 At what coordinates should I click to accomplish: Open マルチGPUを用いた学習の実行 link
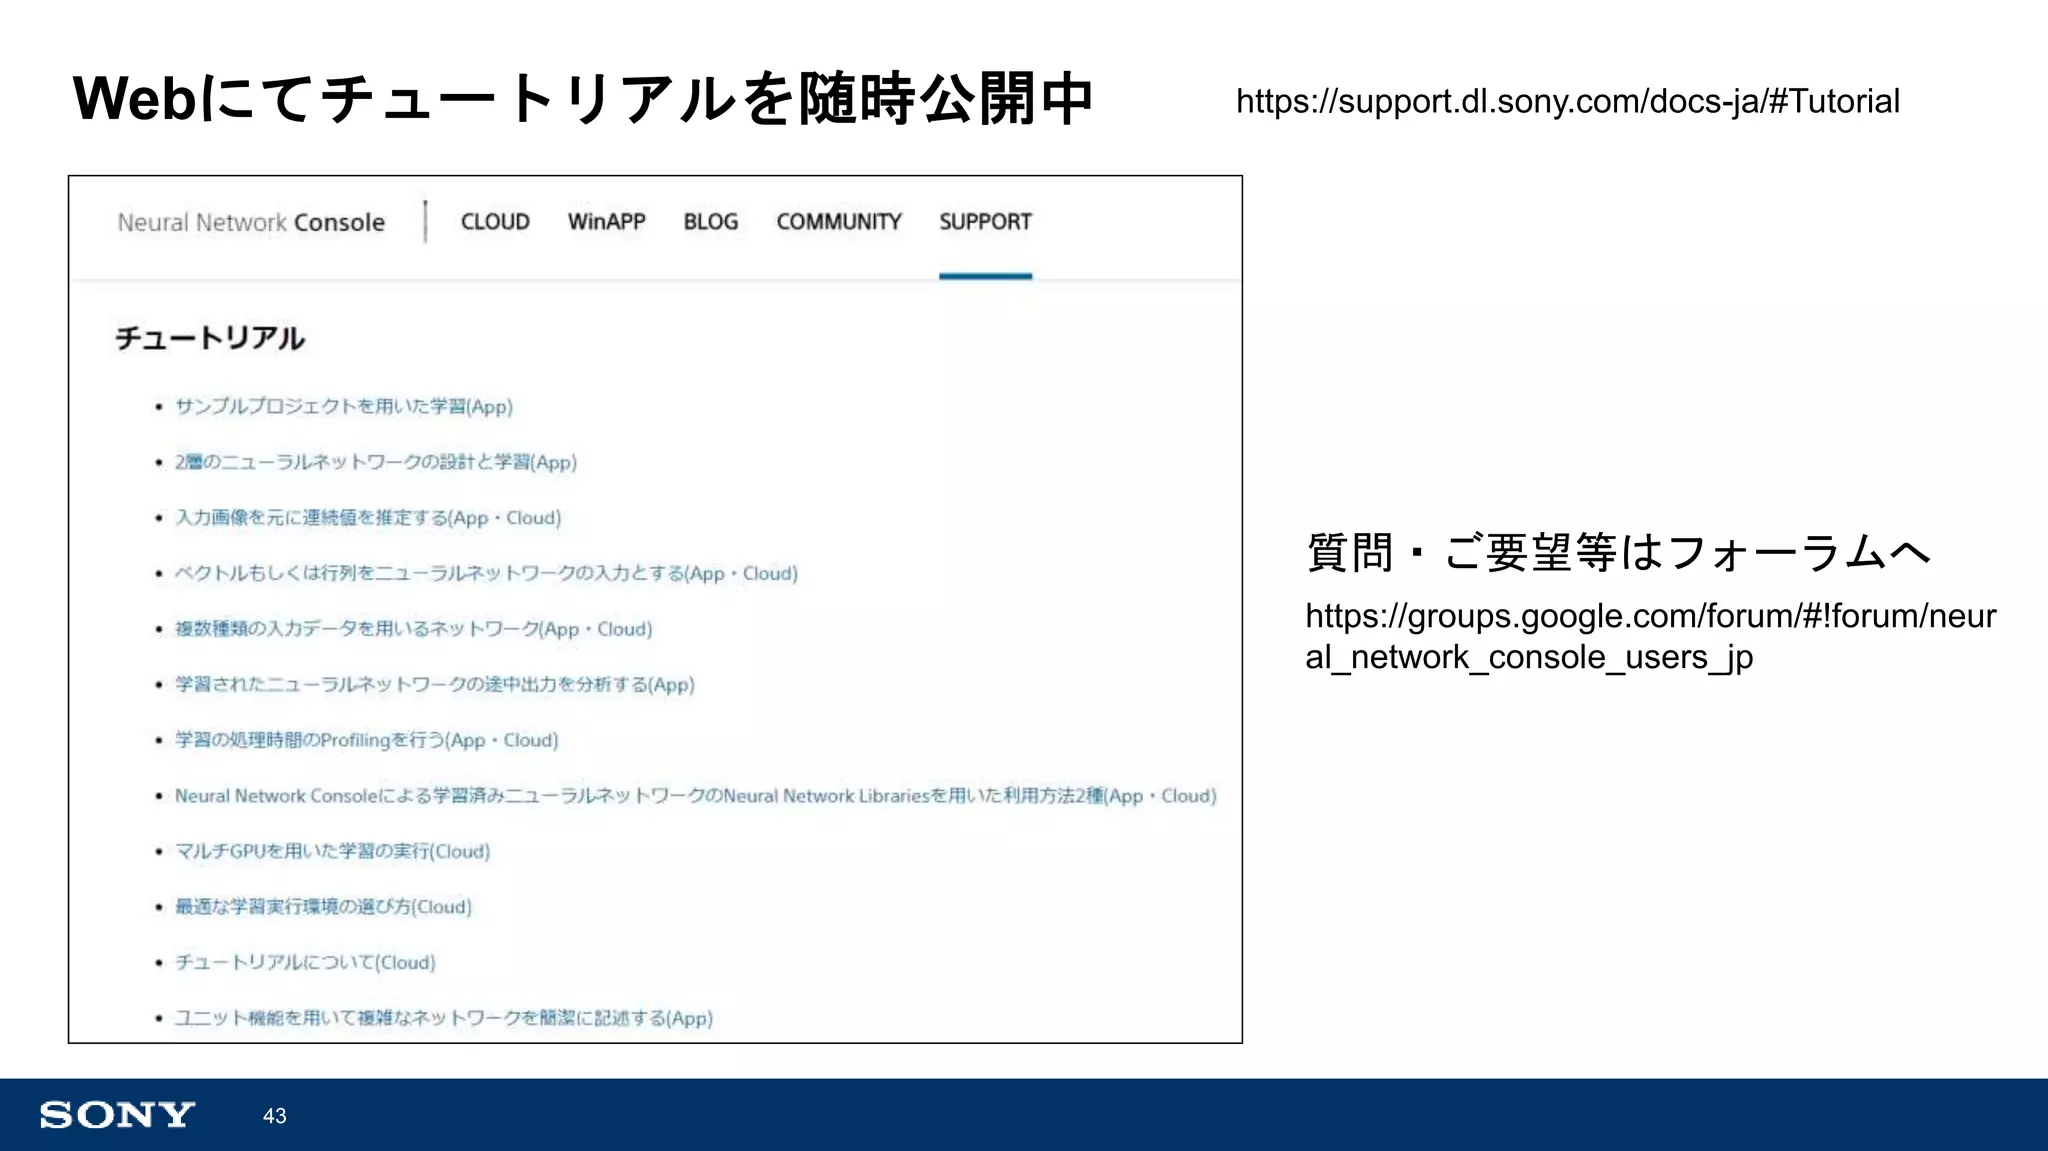click(332, 851)
